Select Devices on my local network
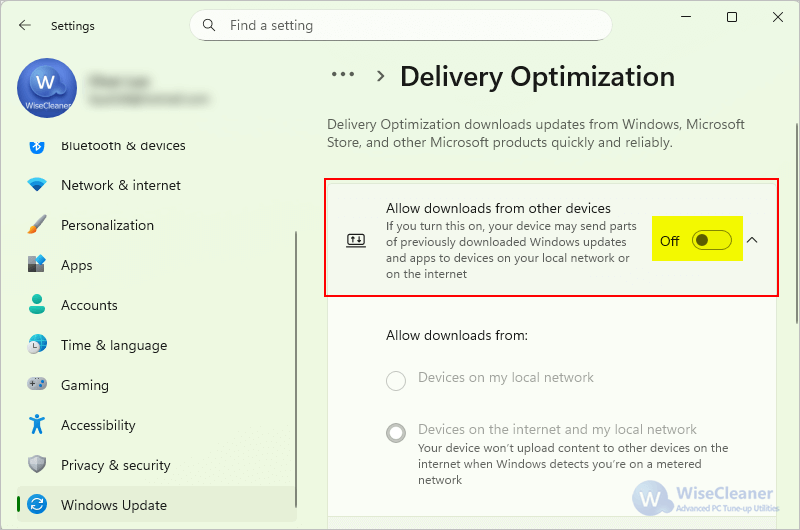800x530 pixels. coord(396,381)
